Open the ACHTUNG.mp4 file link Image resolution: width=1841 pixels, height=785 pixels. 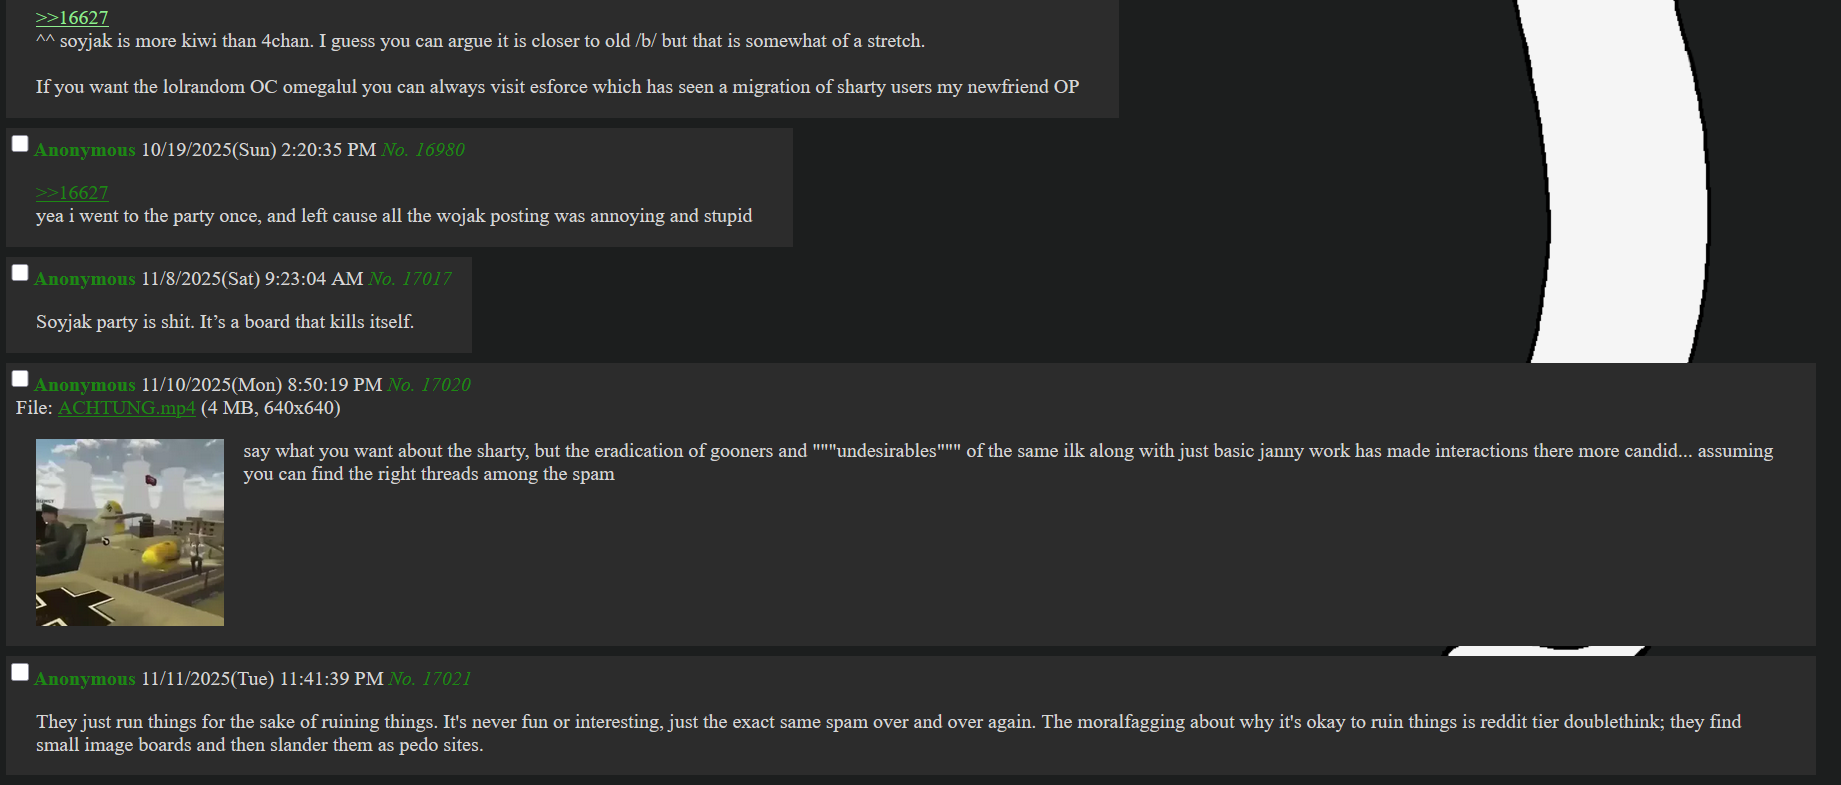[x=126, y=408]
